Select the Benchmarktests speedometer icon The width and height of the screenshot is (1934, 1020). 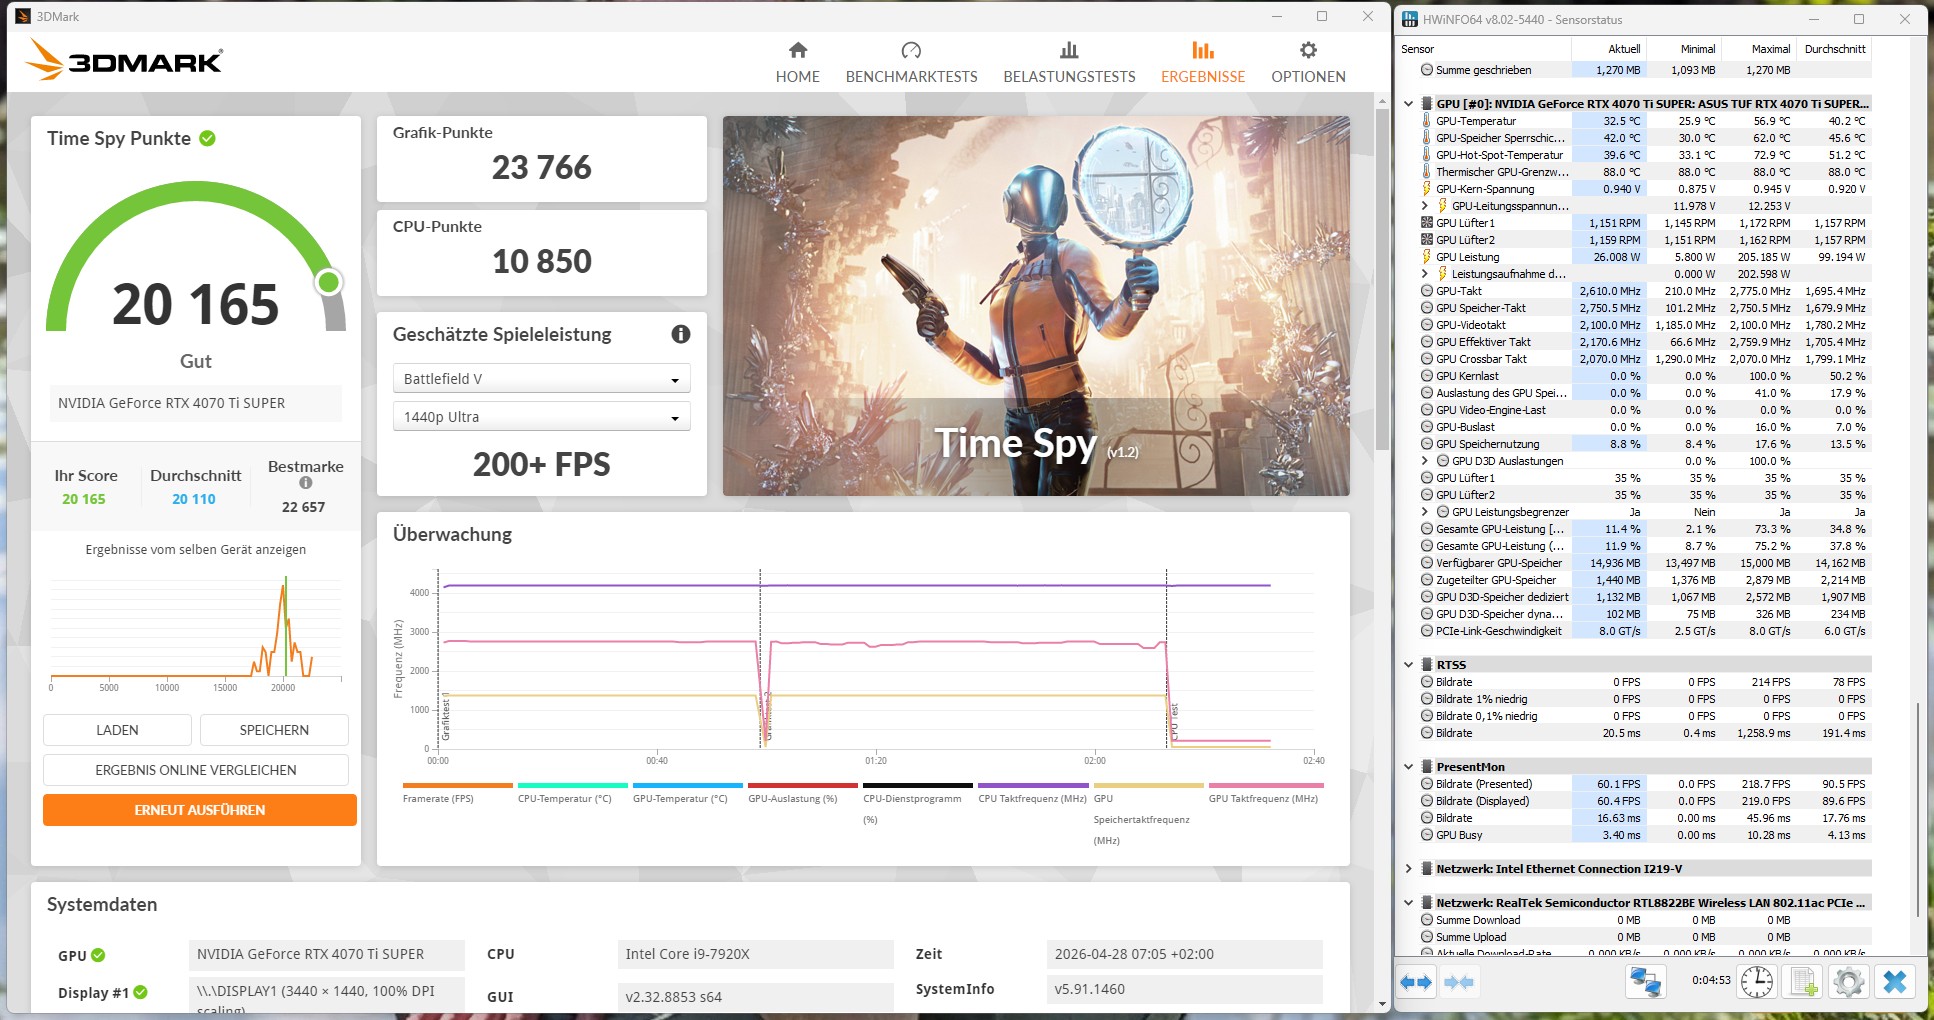[x=911, y=49]
